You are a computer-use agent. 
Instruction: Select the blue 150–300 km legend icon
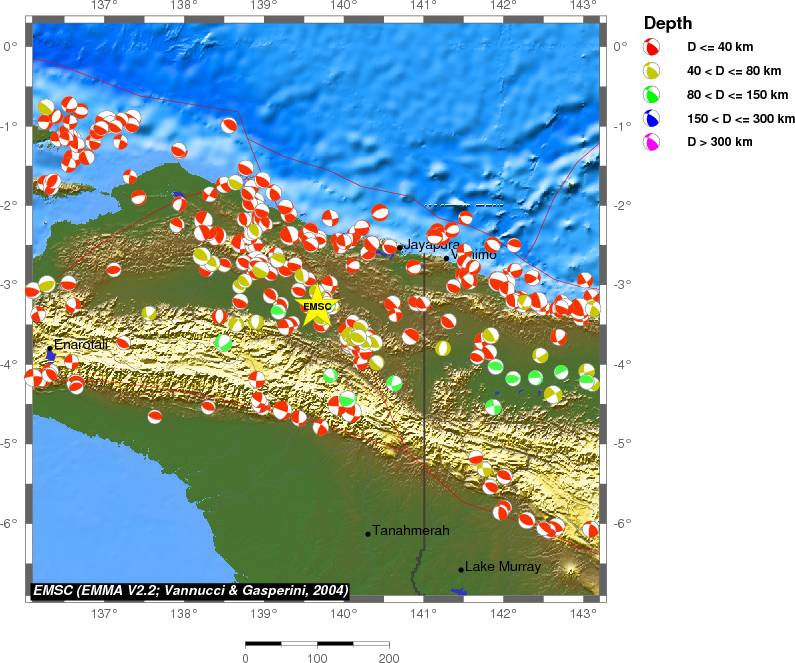(x=652, y=118)
